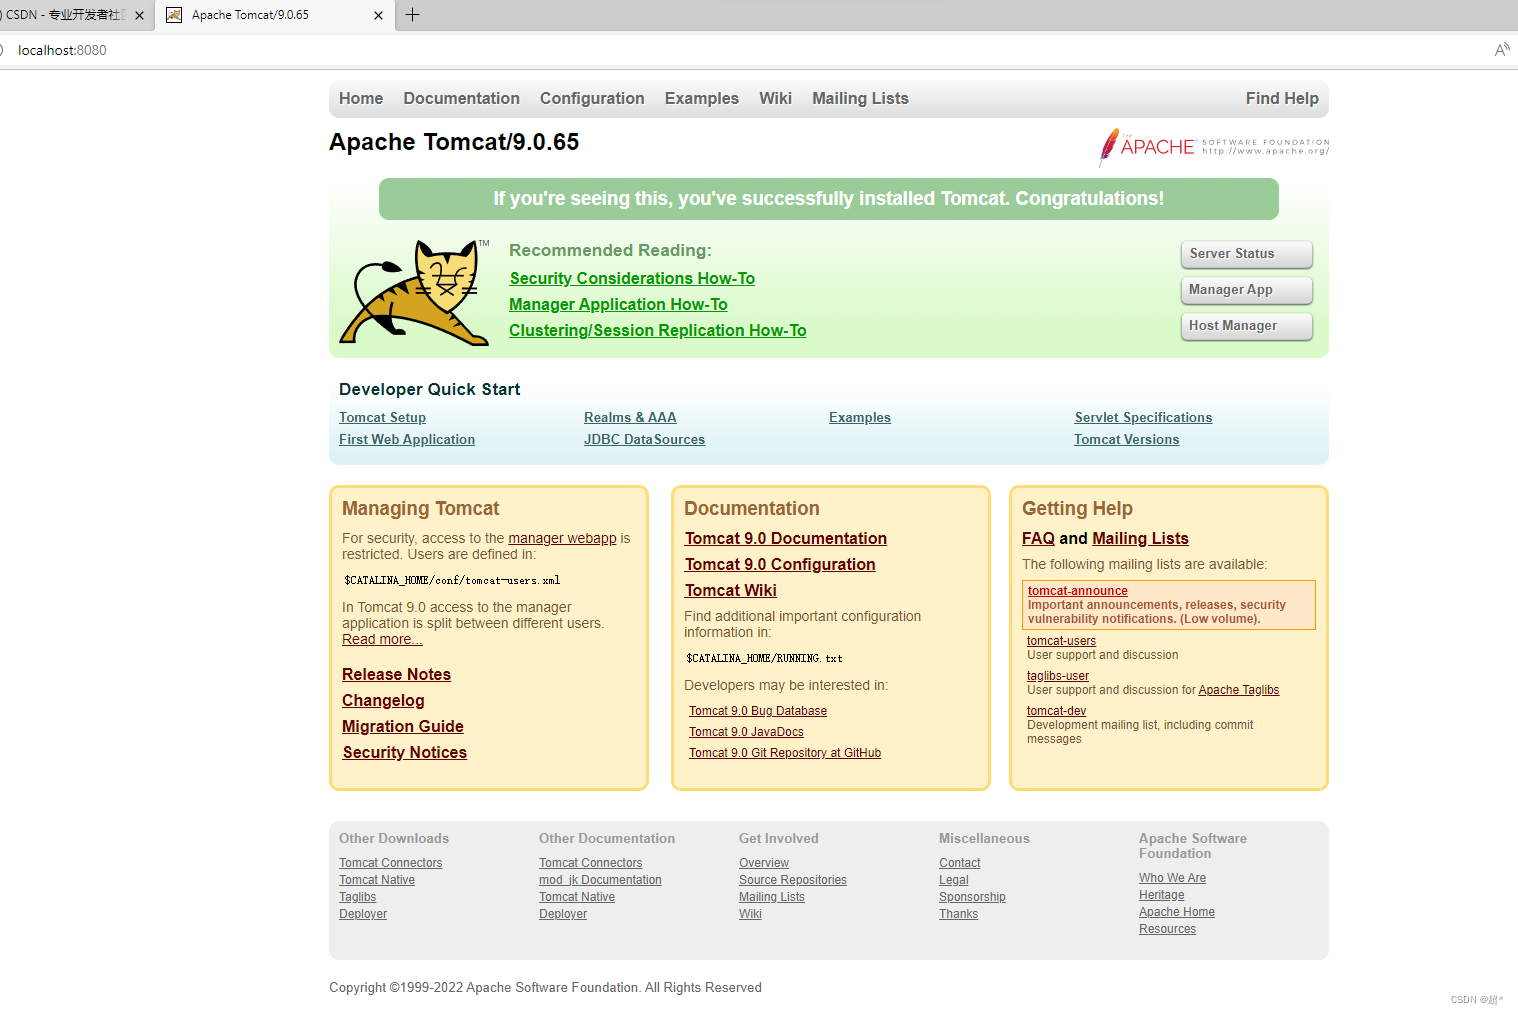Open the Tomcat Wiki link
The image size is (1518, 1014).
pos(731,590)
